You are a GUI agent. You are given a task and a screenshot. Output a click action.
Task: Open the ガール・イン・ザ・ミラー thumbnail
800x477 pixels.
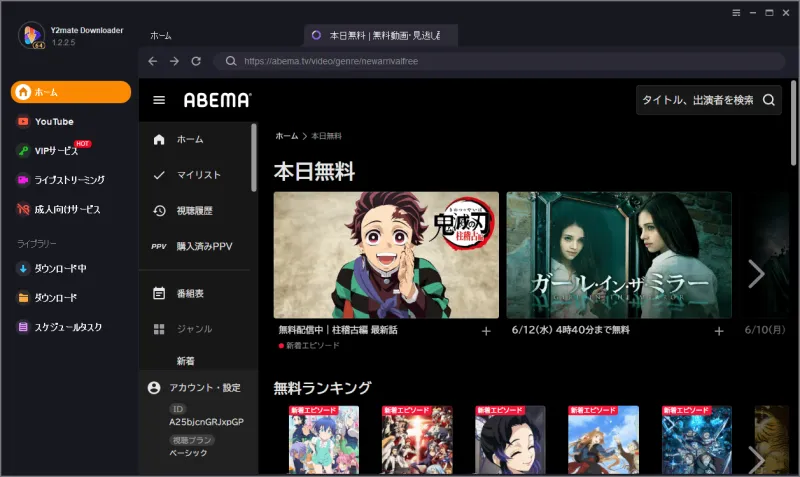[x=619, y=255]
